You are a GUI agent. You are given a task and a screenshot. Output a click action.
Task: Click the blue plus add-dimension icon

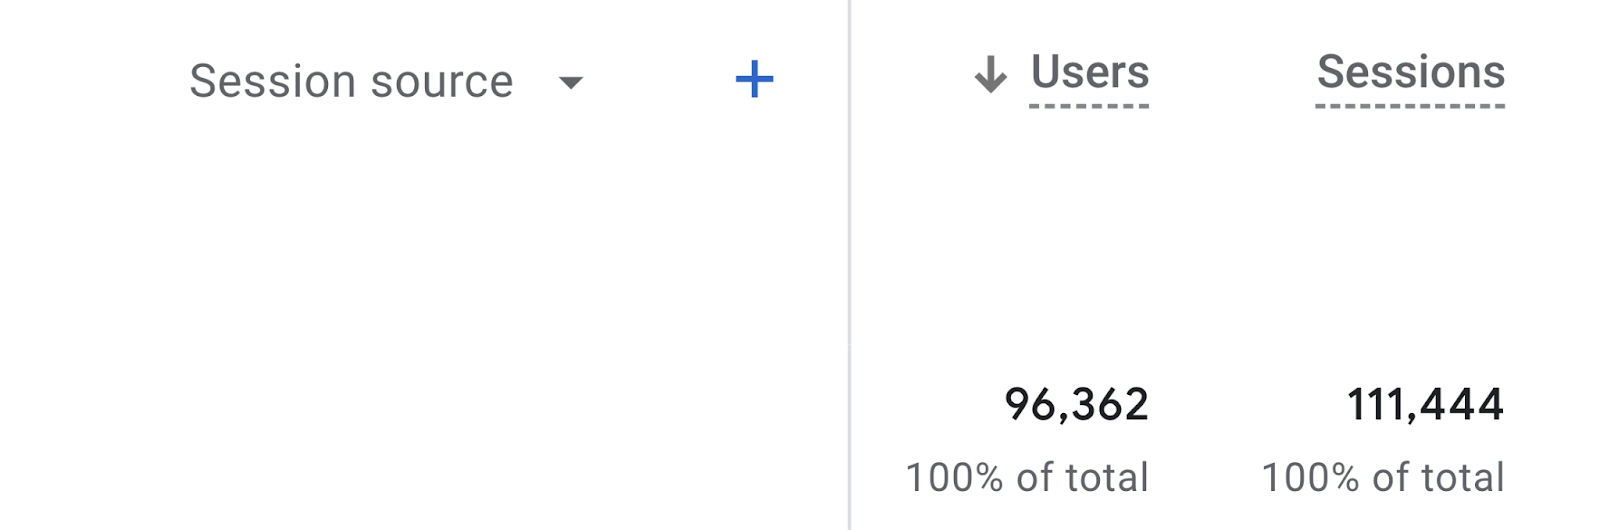(754, 79)
